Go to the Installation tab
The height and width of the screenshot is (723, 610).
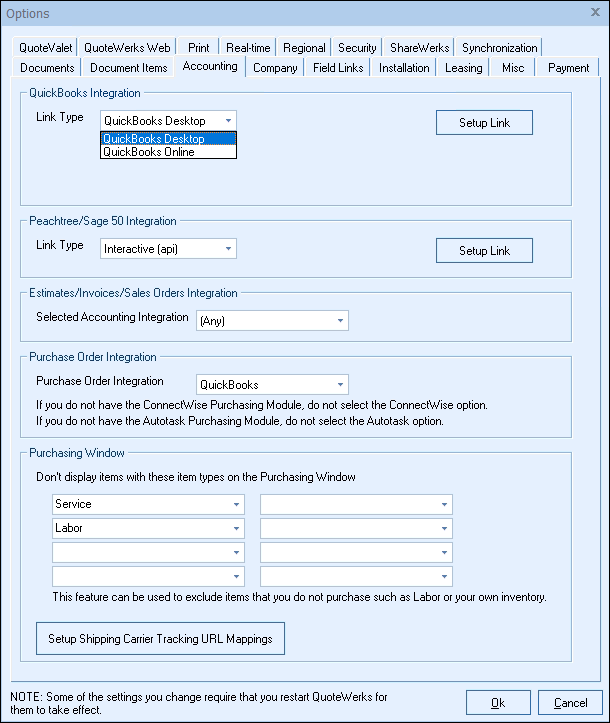pyautogui.click(x=404, y=68)
